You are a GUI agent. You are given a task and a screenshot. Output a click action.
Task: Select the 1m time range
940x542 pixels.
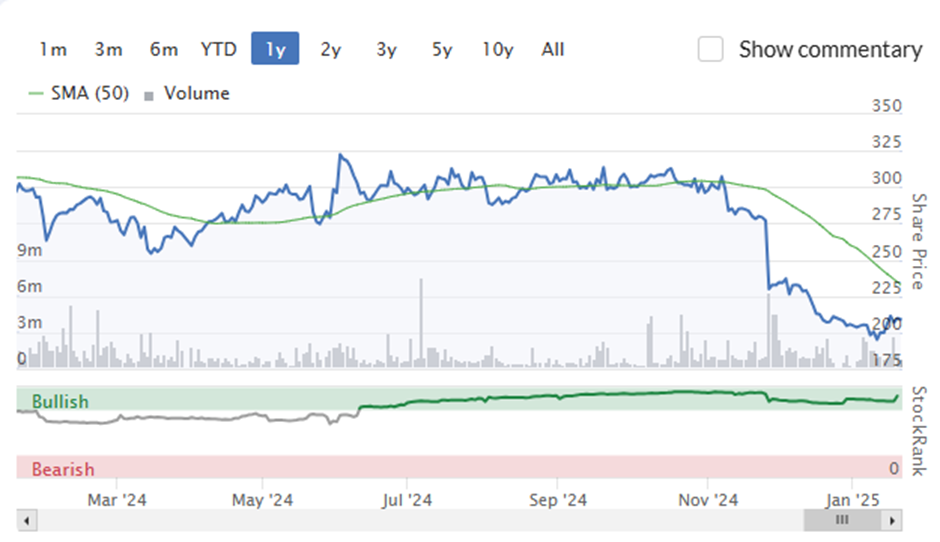coord(53,49)
